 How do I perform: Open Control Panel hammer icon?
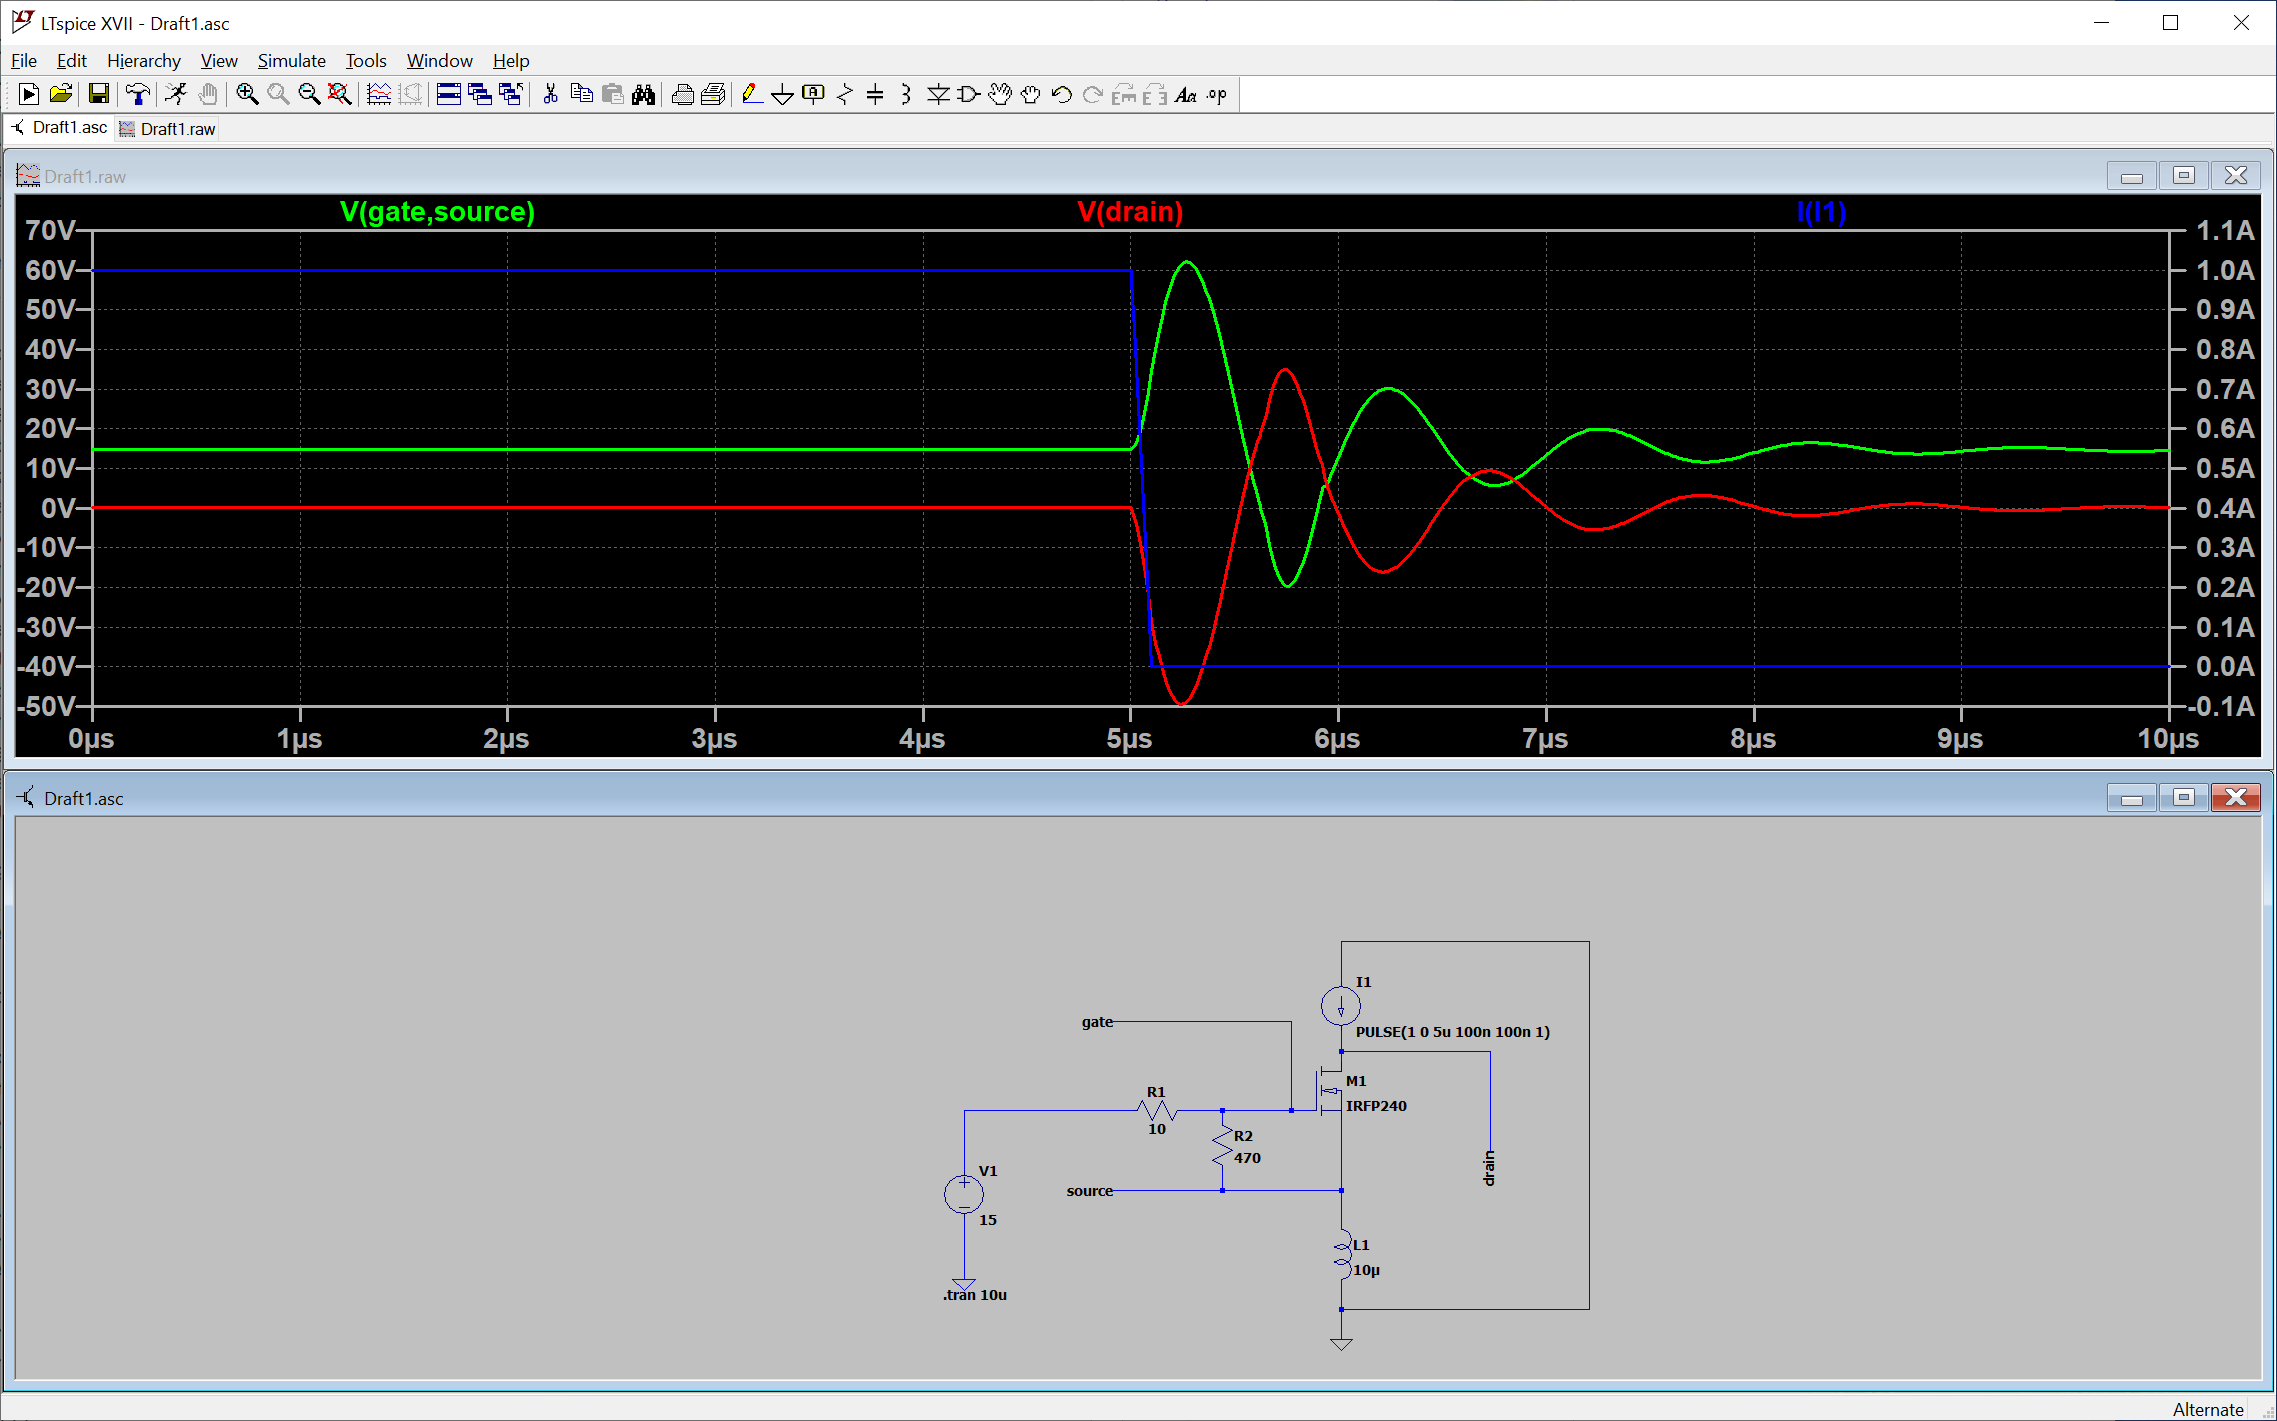138,95
